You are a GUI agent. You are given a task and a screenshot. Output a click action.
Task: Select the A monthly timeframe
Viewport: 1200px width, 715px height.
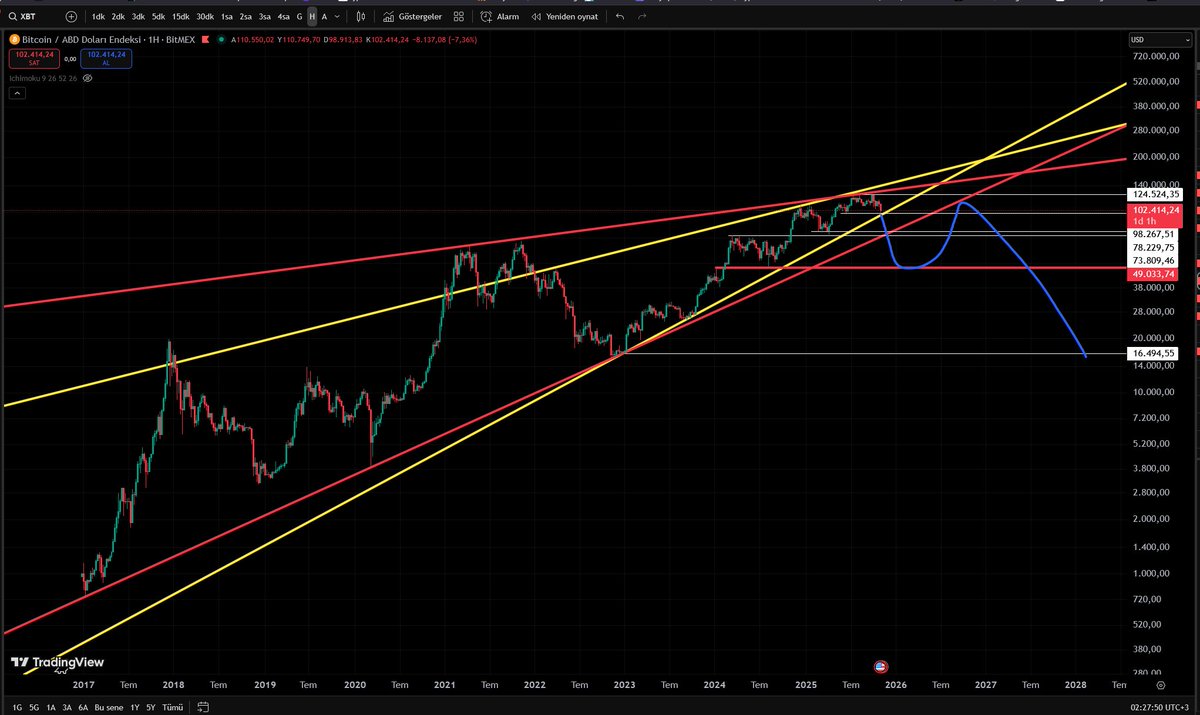(324, 17)
